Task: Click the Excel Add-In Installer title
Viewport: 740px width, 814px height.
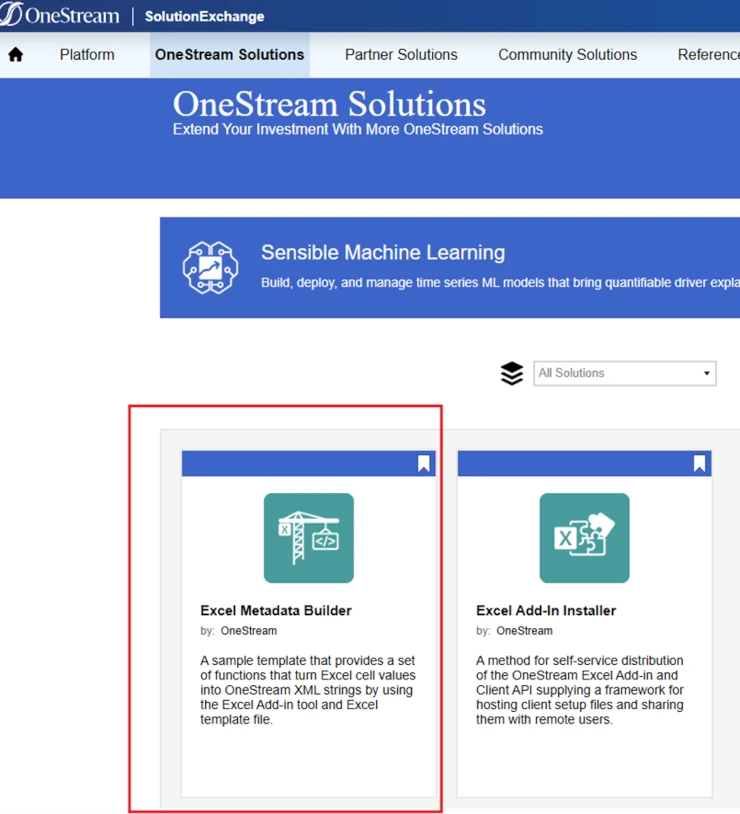Action: [x=546, y=610]
